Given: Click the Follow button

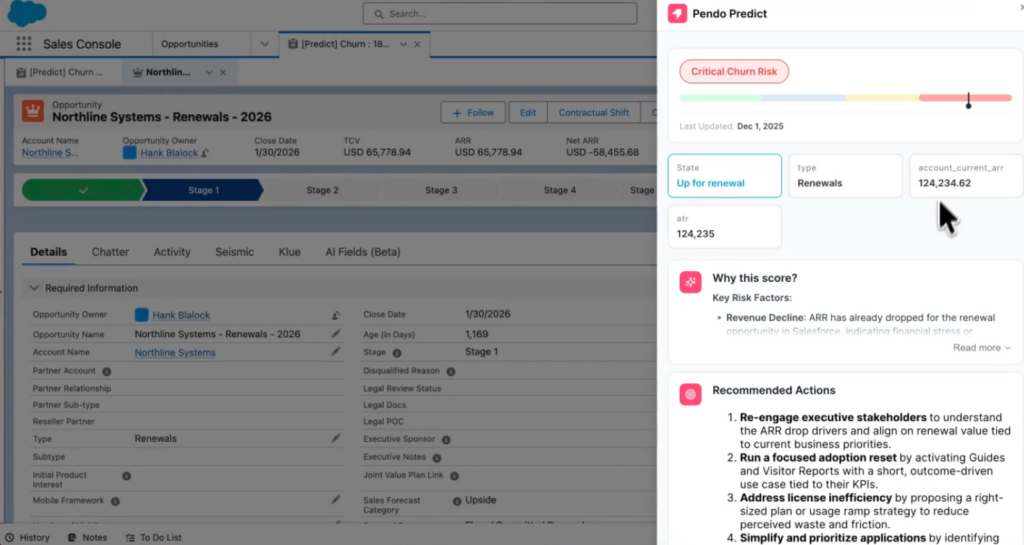Looking at the screenshot, I should click(473, 112).
